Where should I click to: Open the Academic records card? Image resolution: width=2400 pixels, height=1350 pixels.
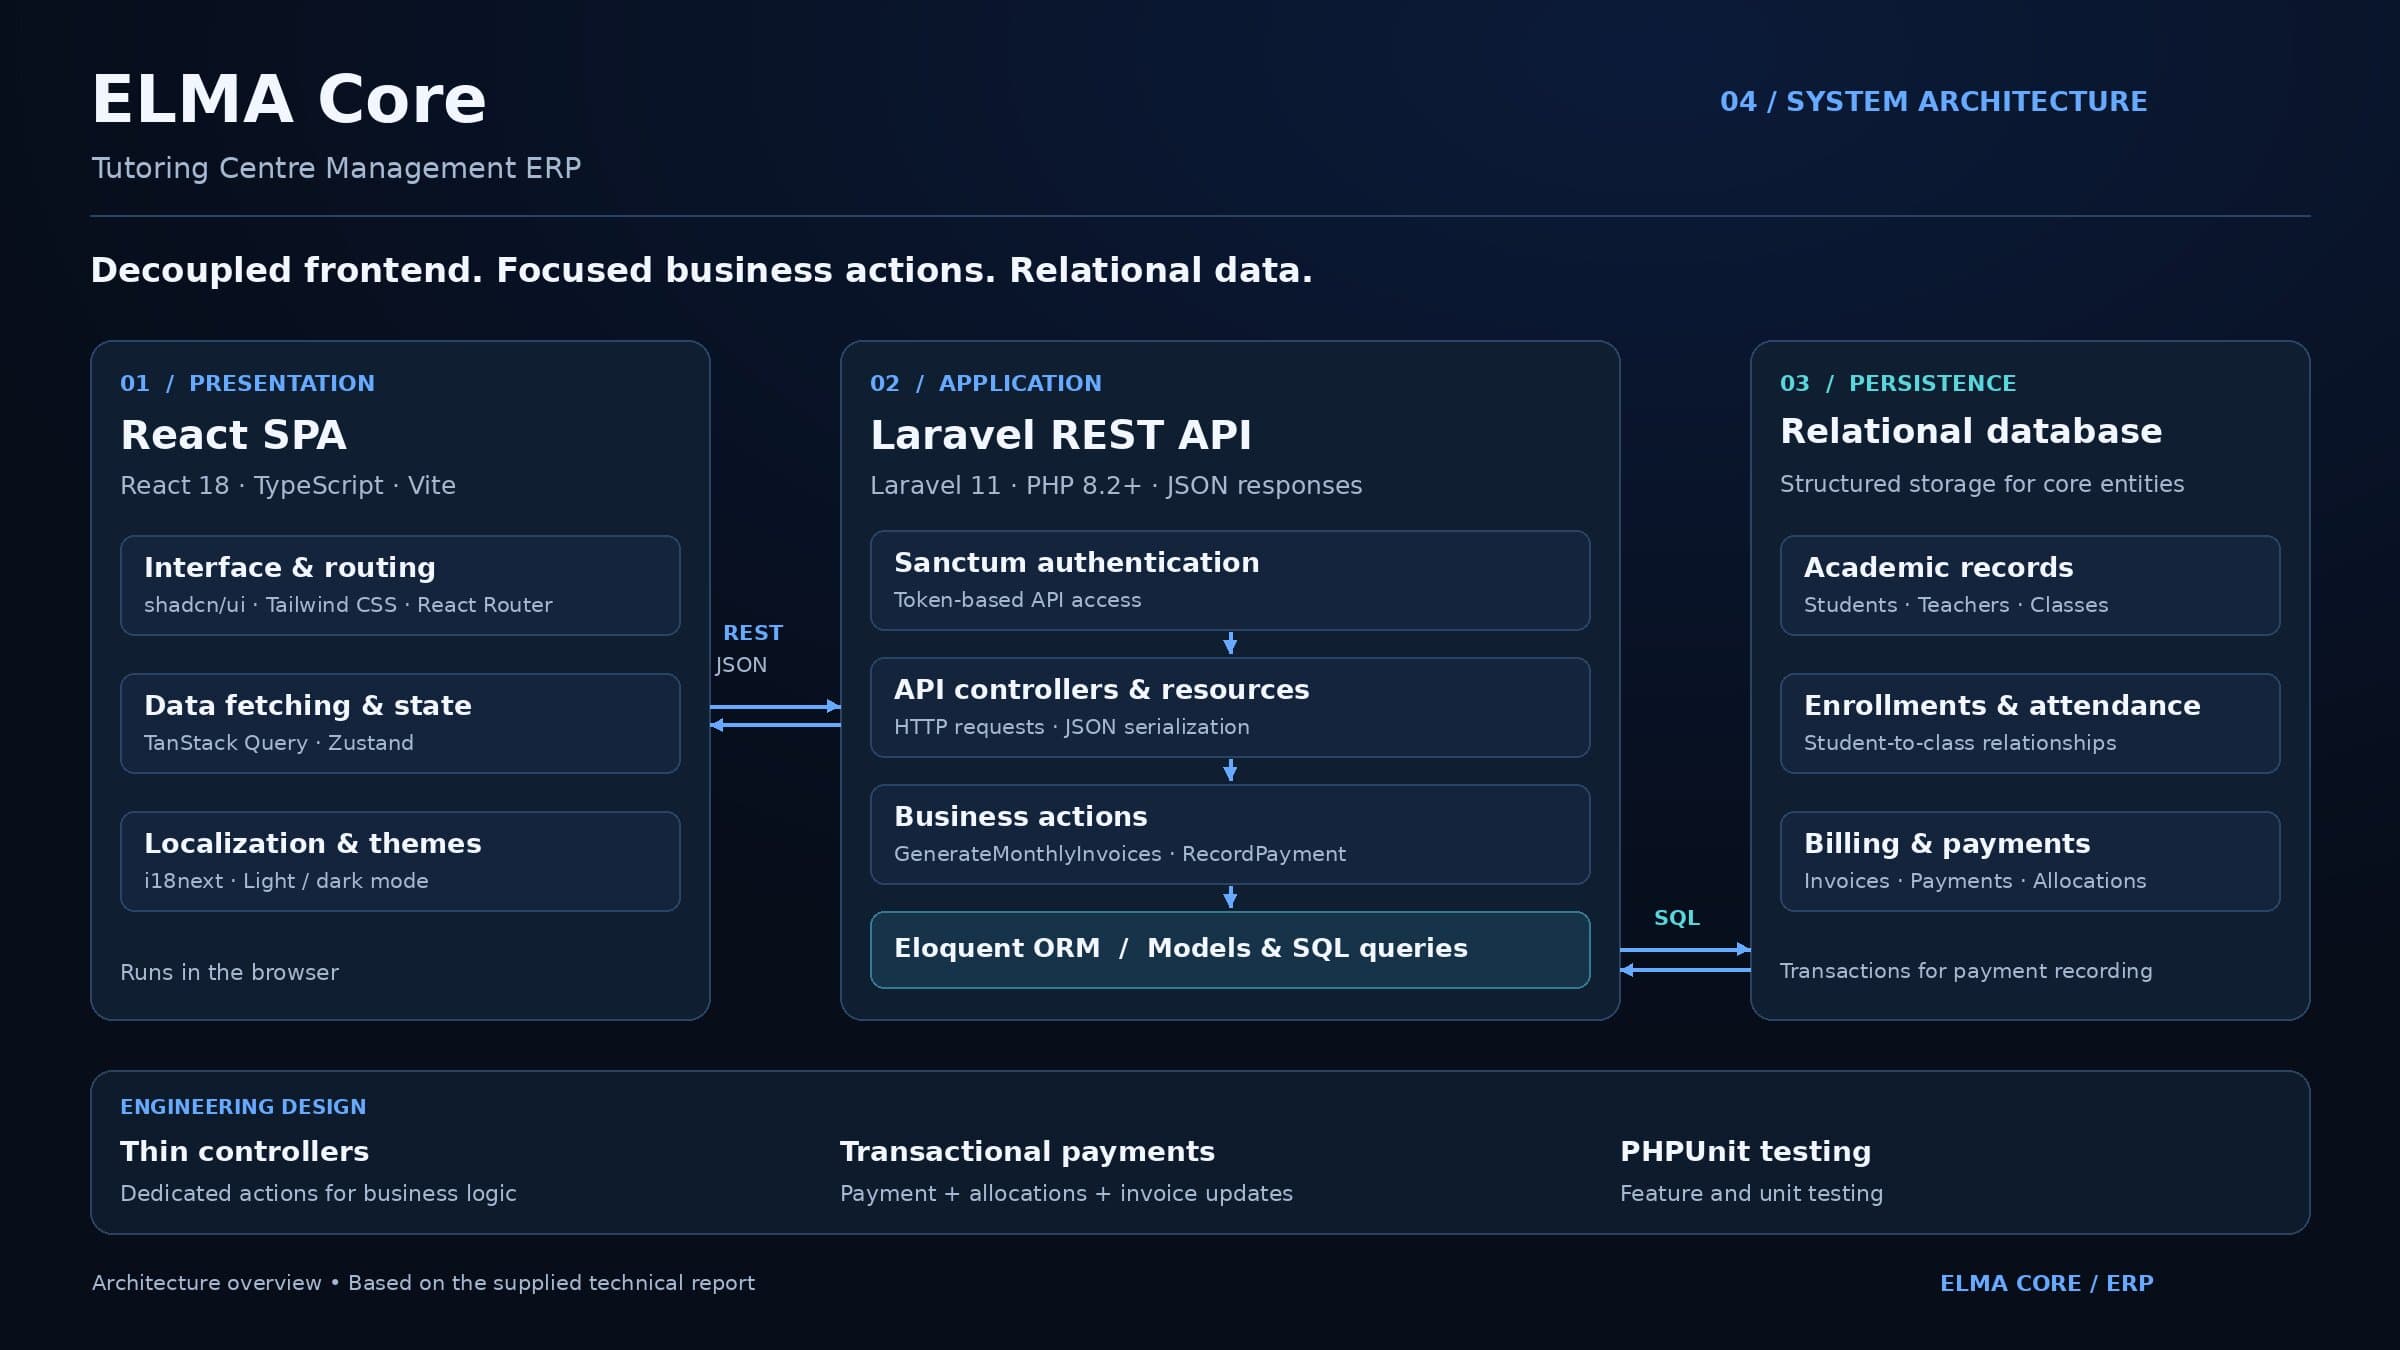tap(2030, 585)
